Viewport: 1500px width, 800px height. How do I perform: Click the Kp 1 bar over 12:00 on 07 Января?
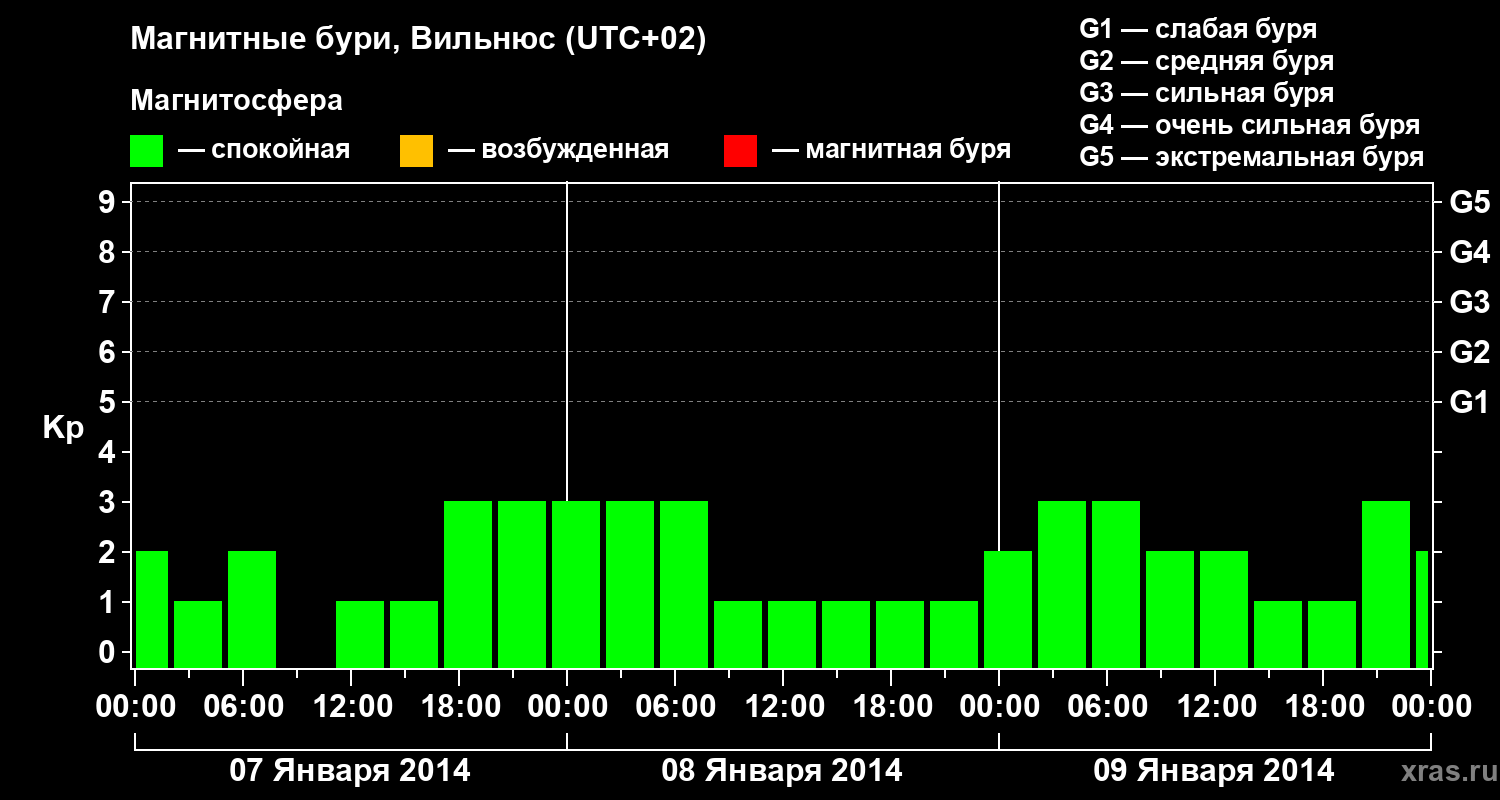tap(360, 634)
